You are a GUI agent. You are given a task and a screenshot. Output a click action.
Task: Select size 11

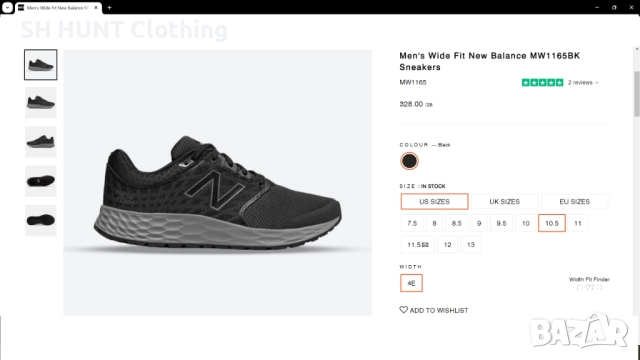(x=578, y=223)
